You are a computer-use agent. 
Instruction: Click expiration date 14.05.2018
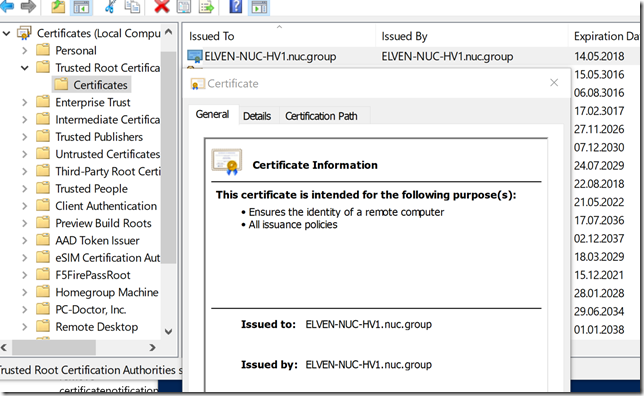599,56
